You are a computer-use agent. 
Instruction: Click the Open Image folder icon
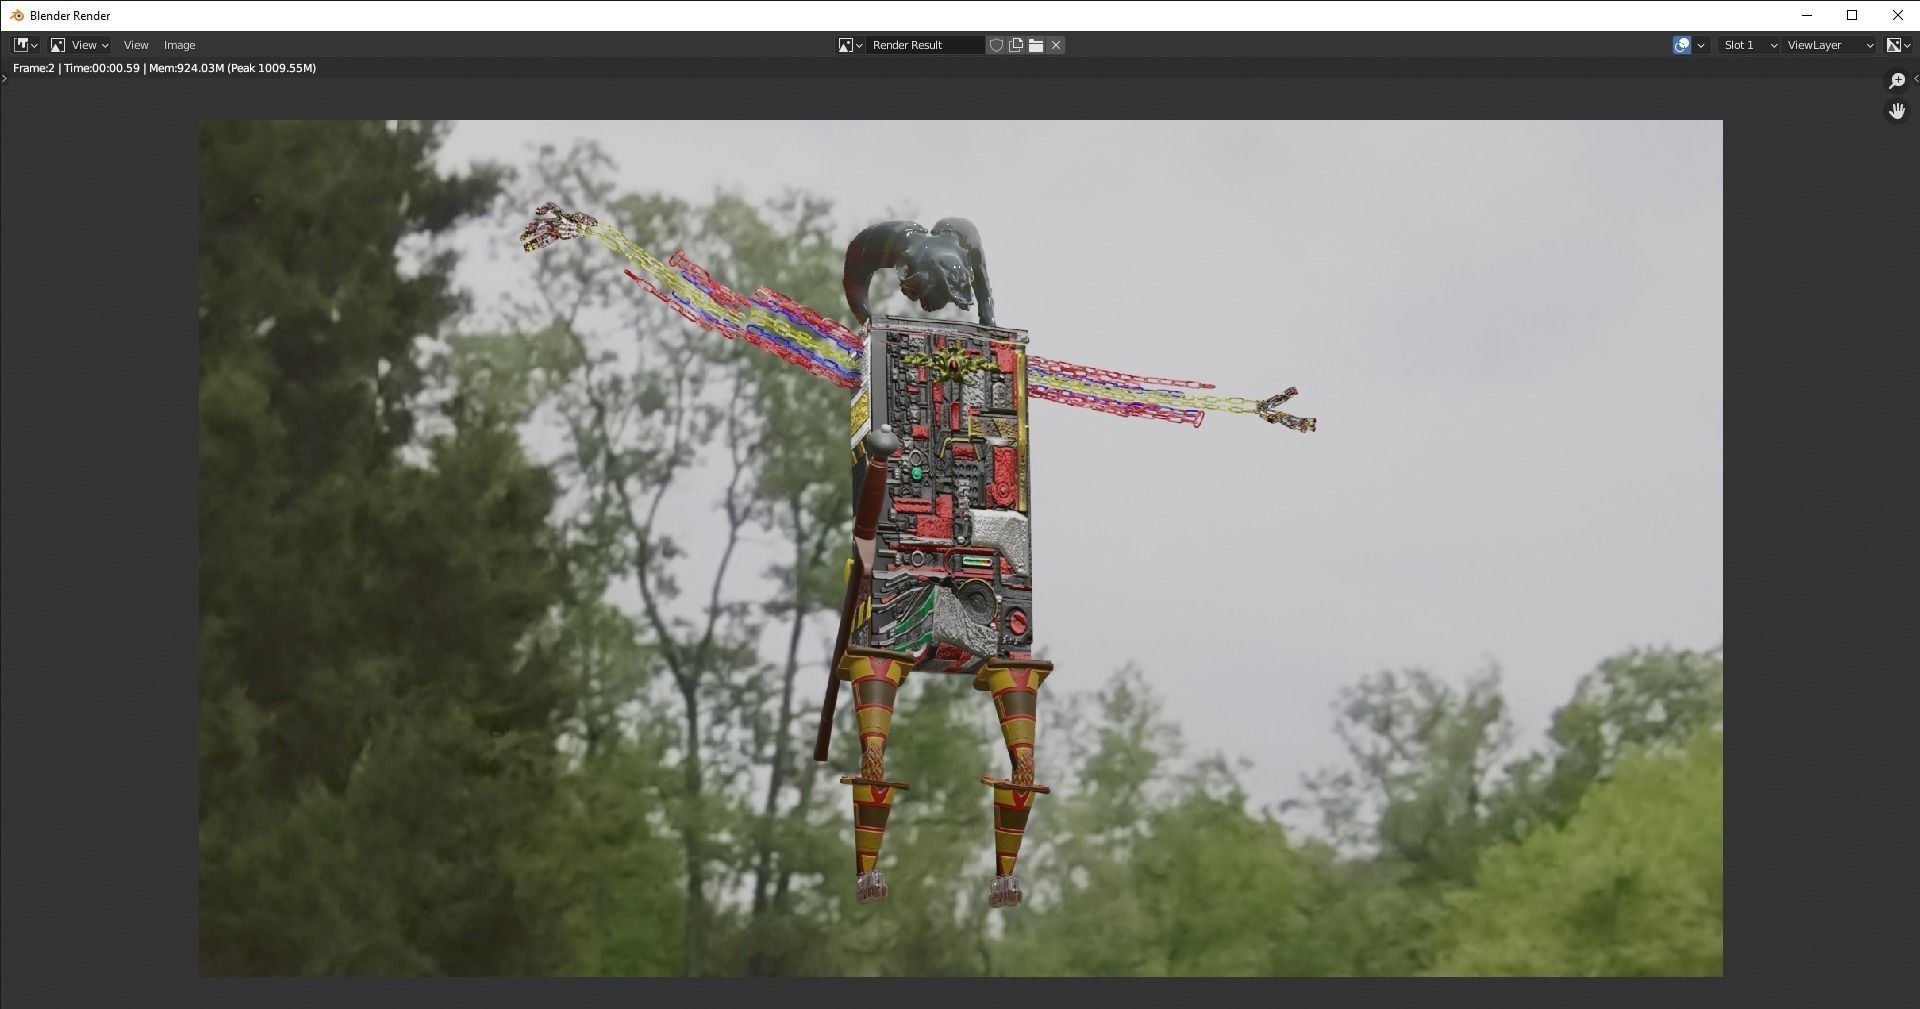(x=1036, y=45)
